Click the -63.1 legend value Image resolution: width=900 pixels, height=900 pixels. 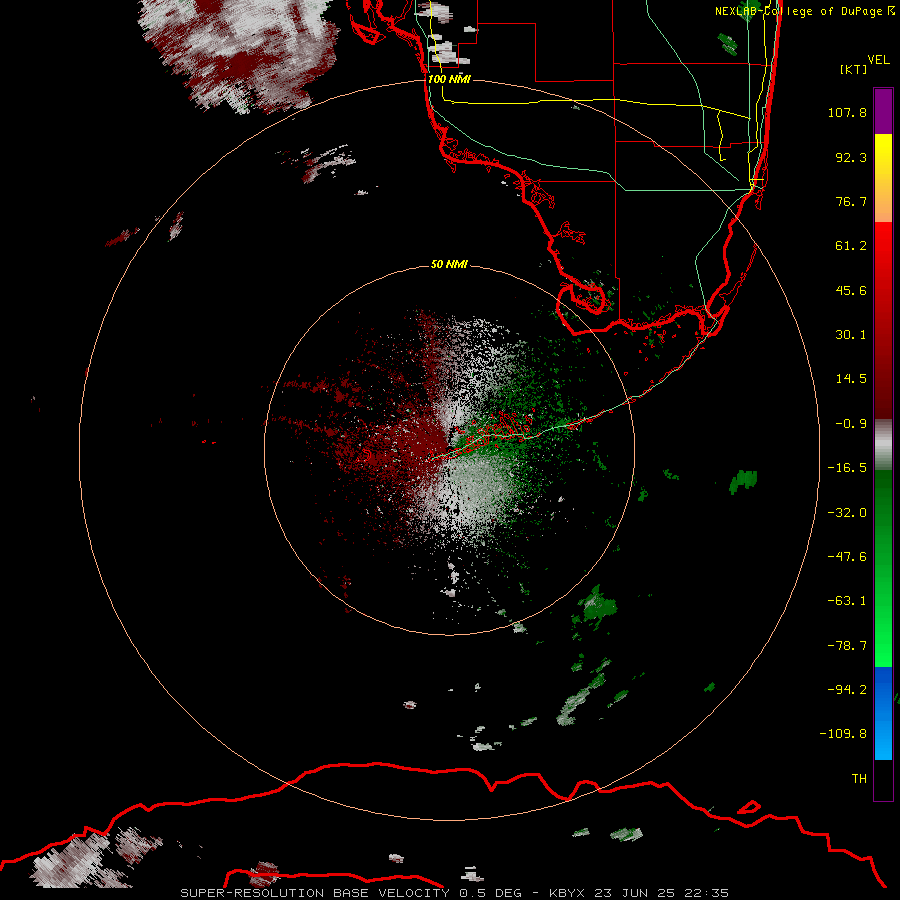(847, 601)
